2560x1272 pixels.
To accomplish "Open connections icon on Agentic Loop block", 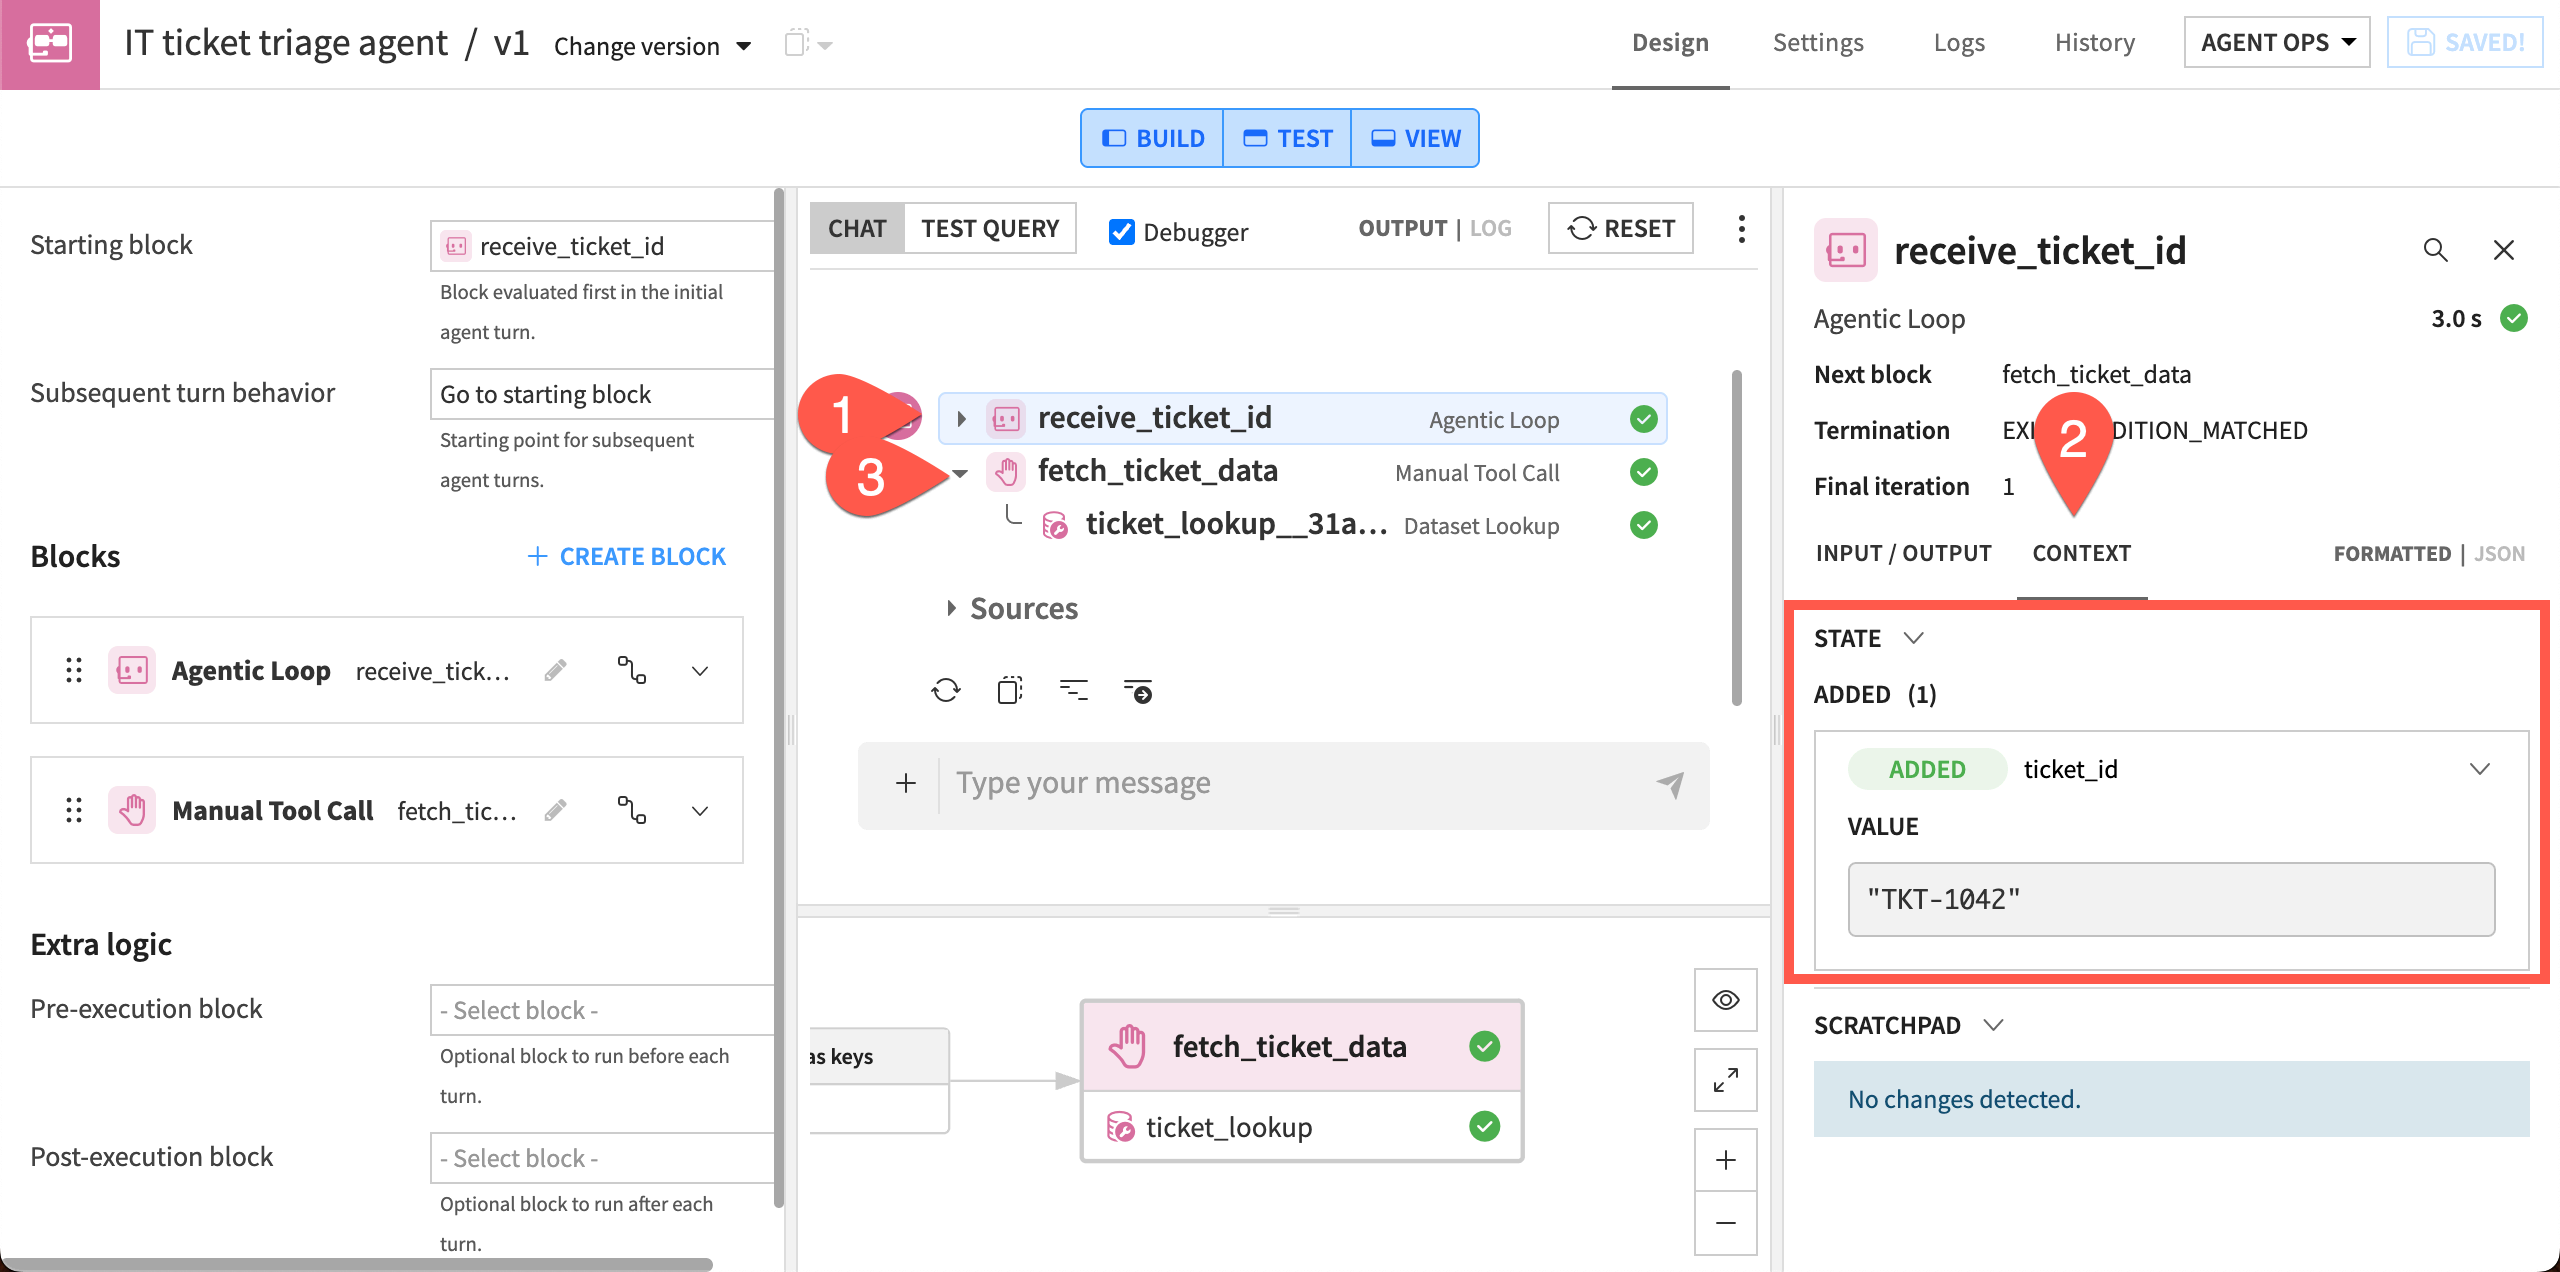I will click(x=631, y=670).
